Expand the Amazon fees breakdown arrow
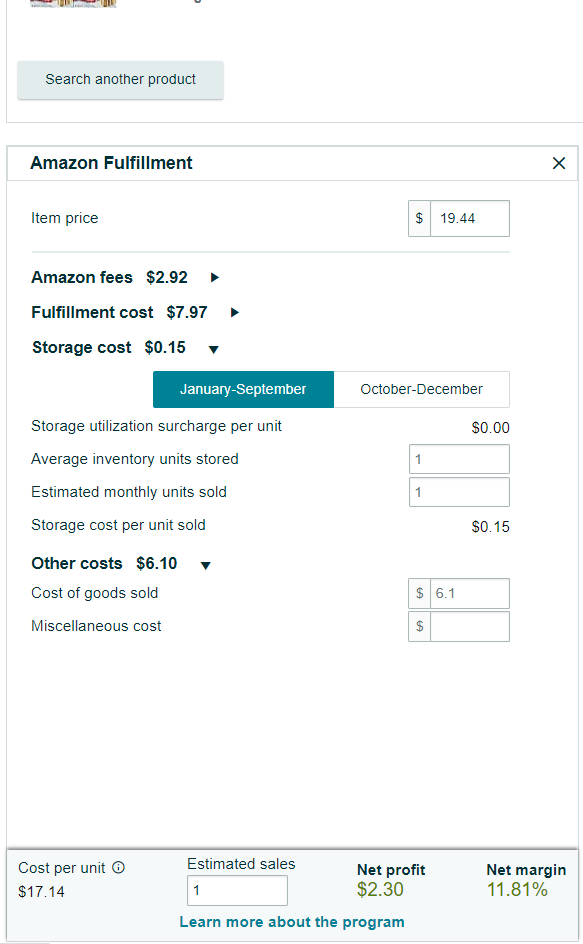The height and width of the screenshot is (944, 583). pos(215,278)
